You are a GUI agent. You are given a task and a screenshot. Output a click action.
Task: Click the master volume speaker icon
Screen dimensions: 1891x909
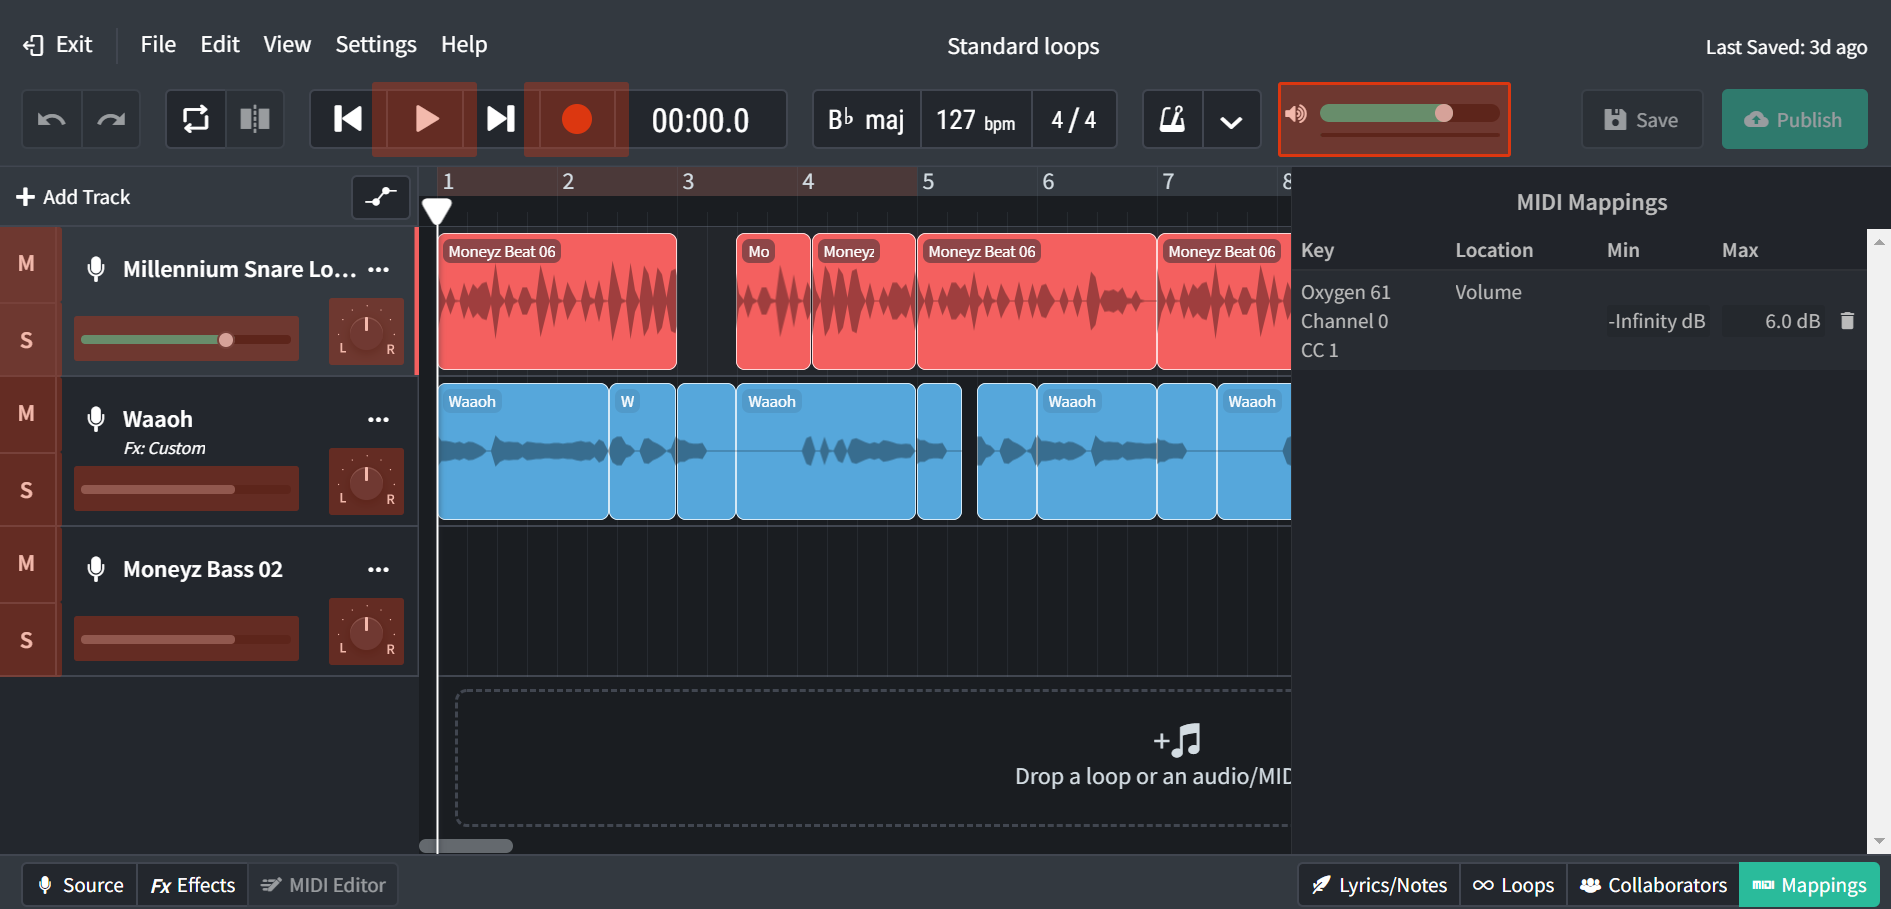tap(1296, 114)
